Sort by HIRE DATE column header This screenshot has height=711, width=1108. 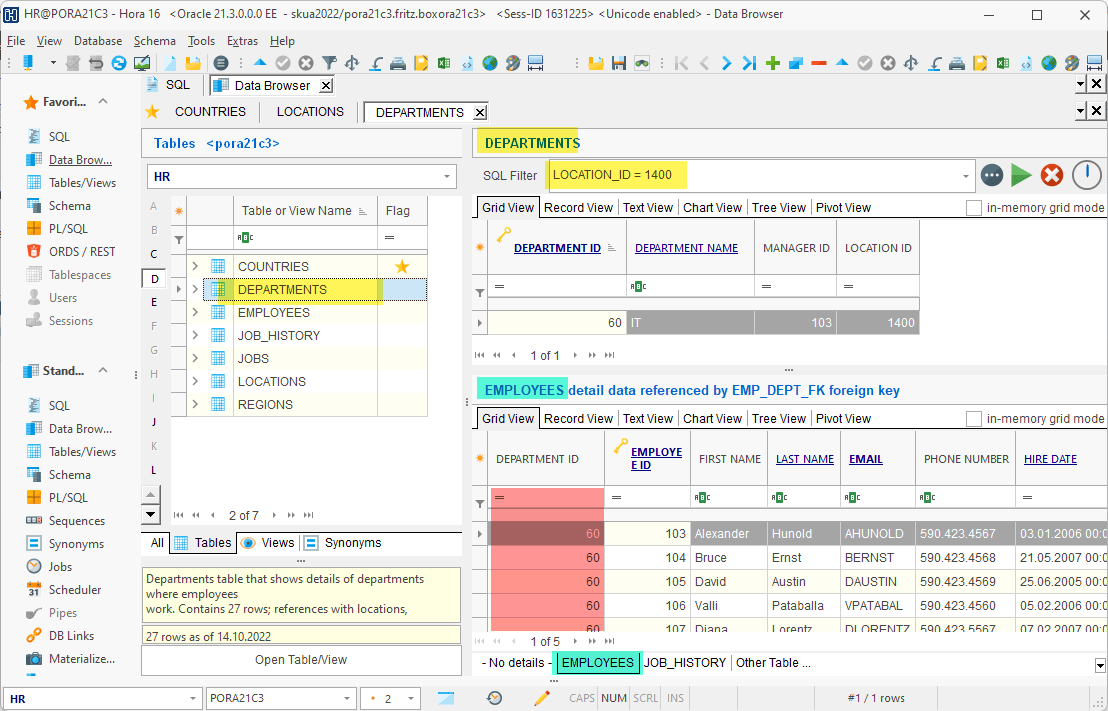pos(1050,459)
